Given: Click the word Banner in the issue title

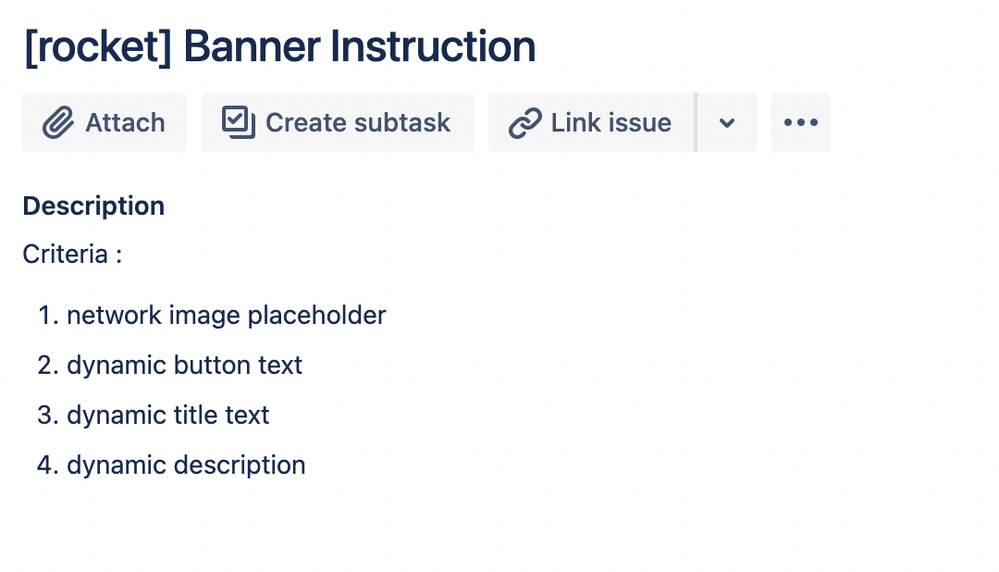Looking at the screenshot, I should click(252, 46).
